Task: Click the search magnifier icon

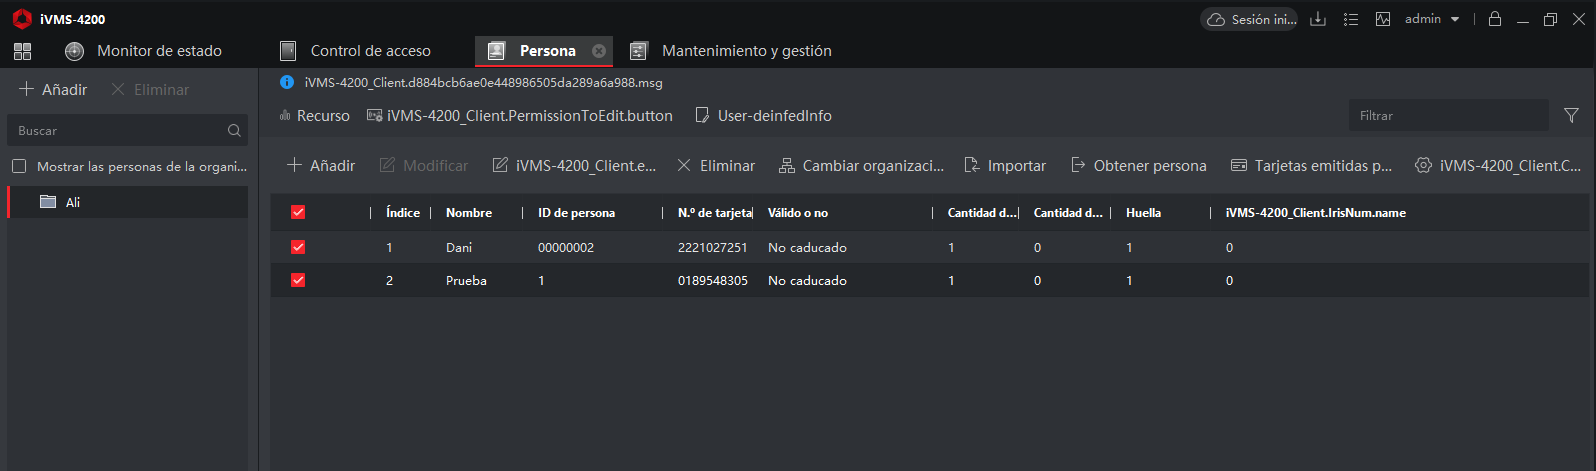Action: [234, 131]
